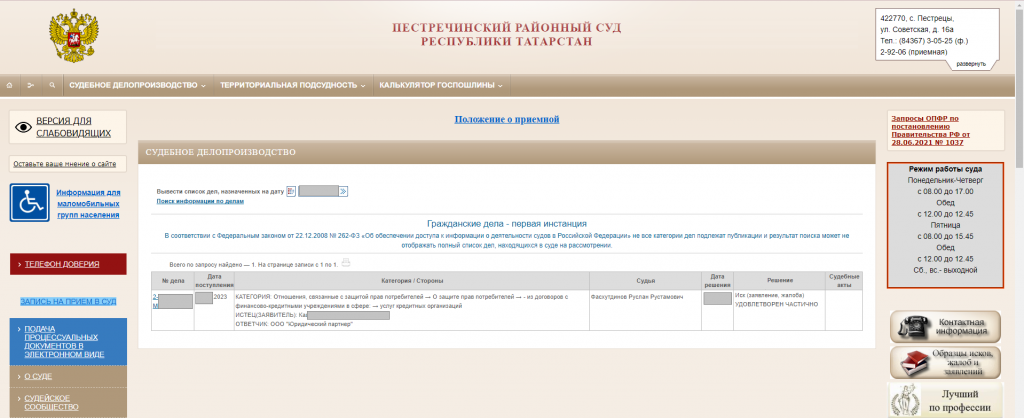Viewport: 1024px width, 418px height.
Task: Click the ОТВЕТЧИК ООО Юридический партнер text
Action: 293,324
